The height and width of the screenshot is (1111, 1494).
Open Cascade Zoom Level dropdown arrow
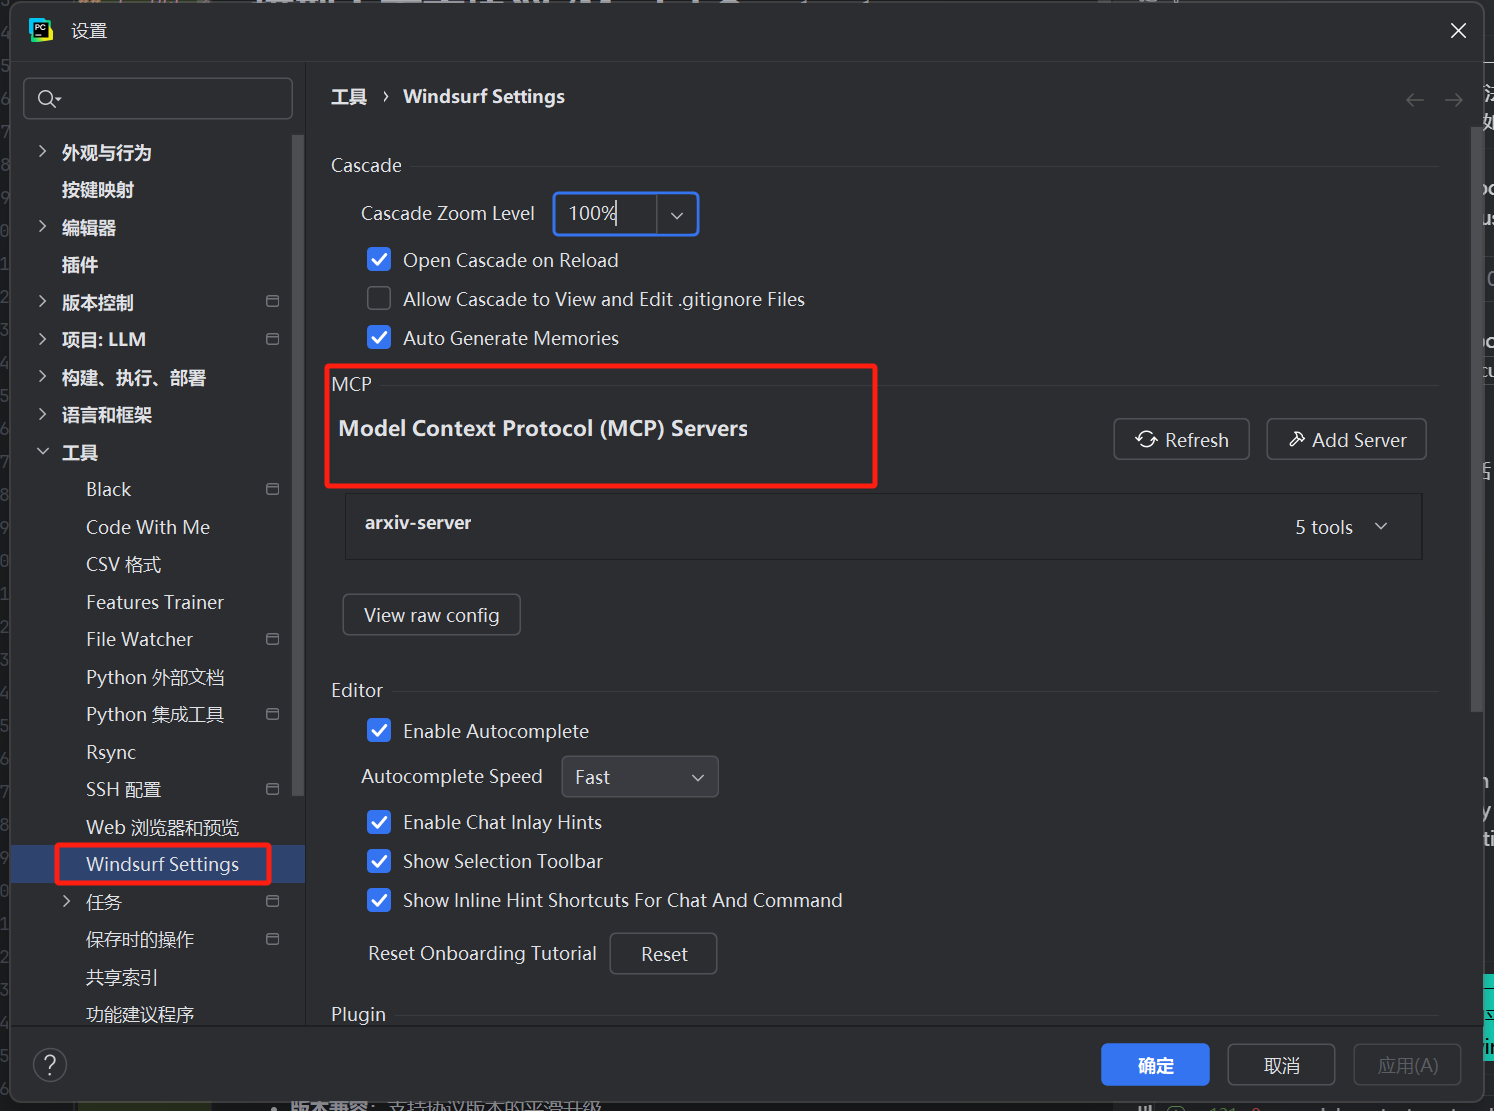point(677,214)
